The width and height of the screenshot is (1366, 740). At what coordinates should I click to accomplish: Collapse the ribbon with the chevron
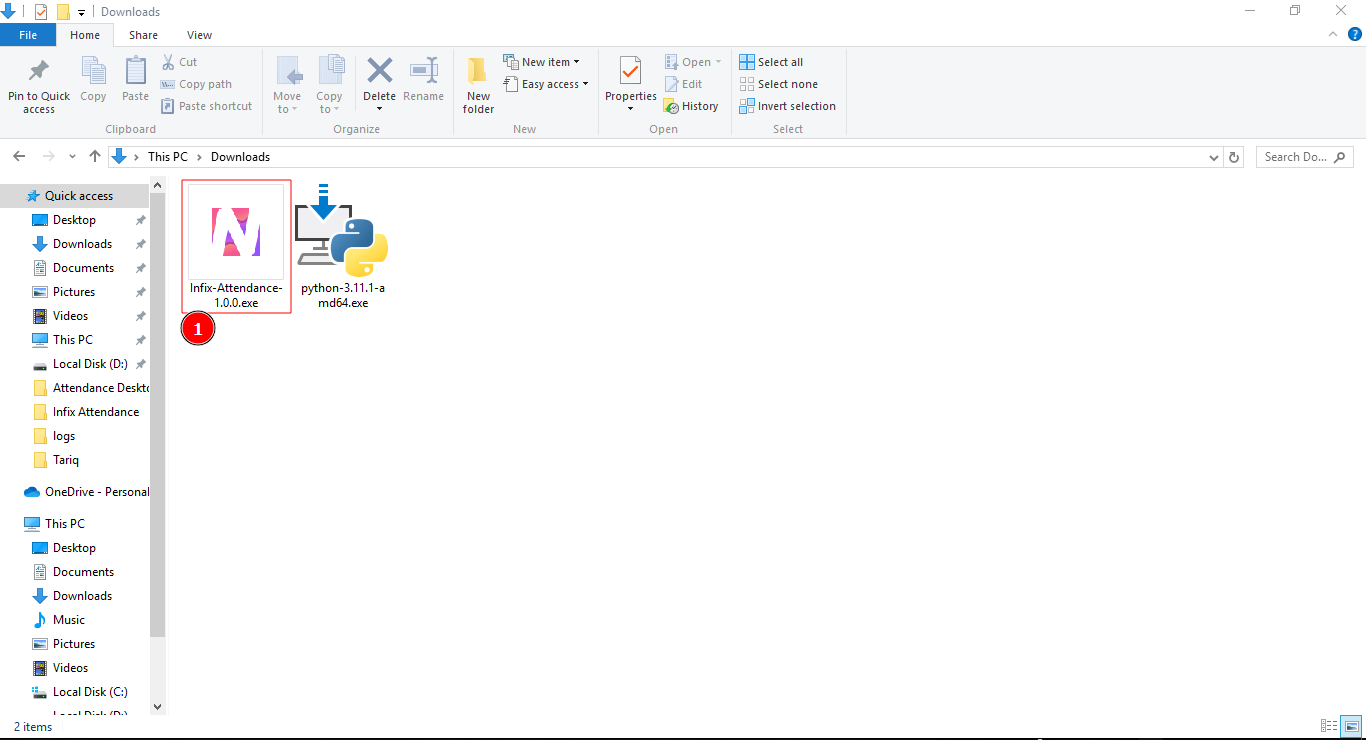click(1333, 34)
